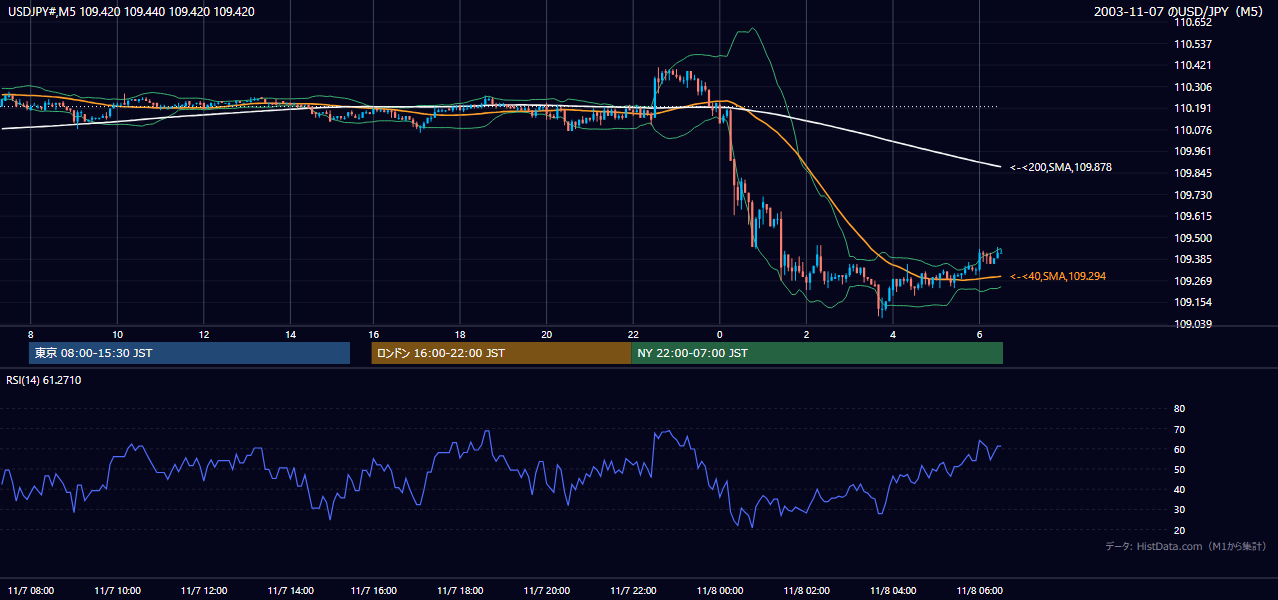Image resolution: width=1278 pixels, height=600 pixels.
Task: Click RSI scale value 70
Action: [1180, 429]
